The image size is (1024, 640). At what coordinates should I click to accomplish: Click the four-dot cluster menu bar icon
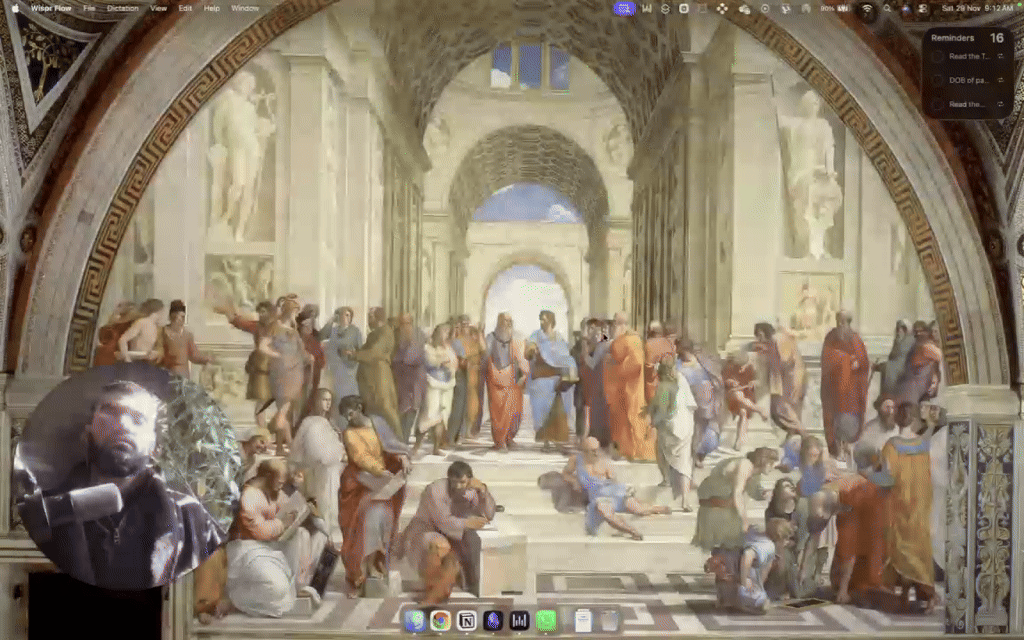tap(722, 8)
